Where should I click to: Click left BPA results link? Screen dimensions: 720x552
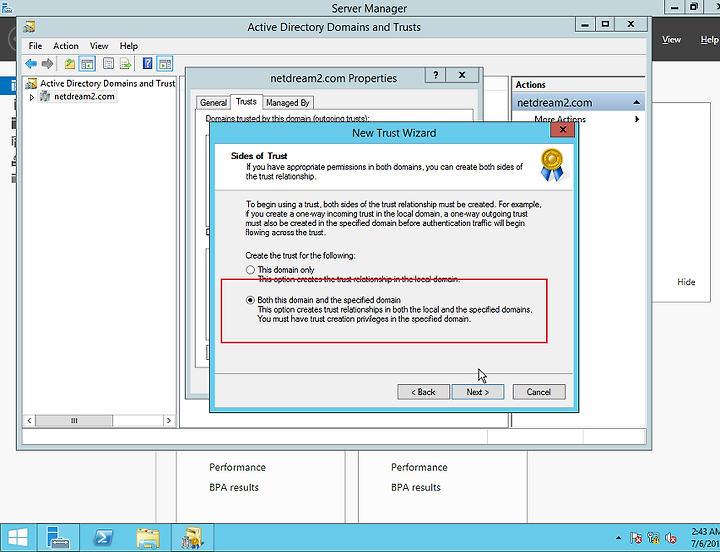coord(234,487)
